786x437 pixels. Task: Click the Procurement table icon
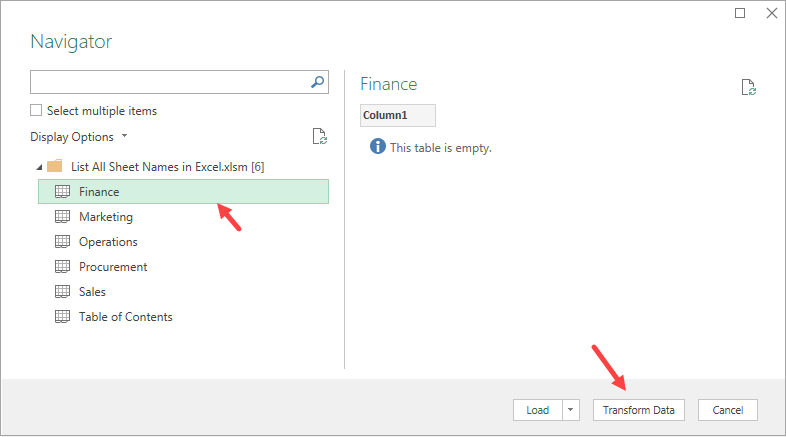62,267
